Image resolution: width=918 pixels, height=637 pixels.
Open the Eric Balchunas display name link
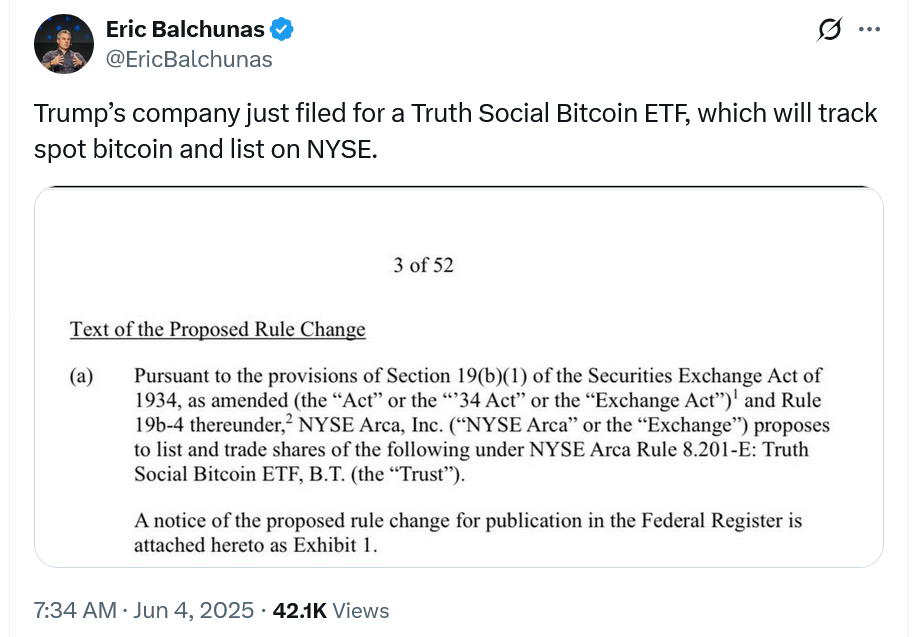(x=184, y=30)
